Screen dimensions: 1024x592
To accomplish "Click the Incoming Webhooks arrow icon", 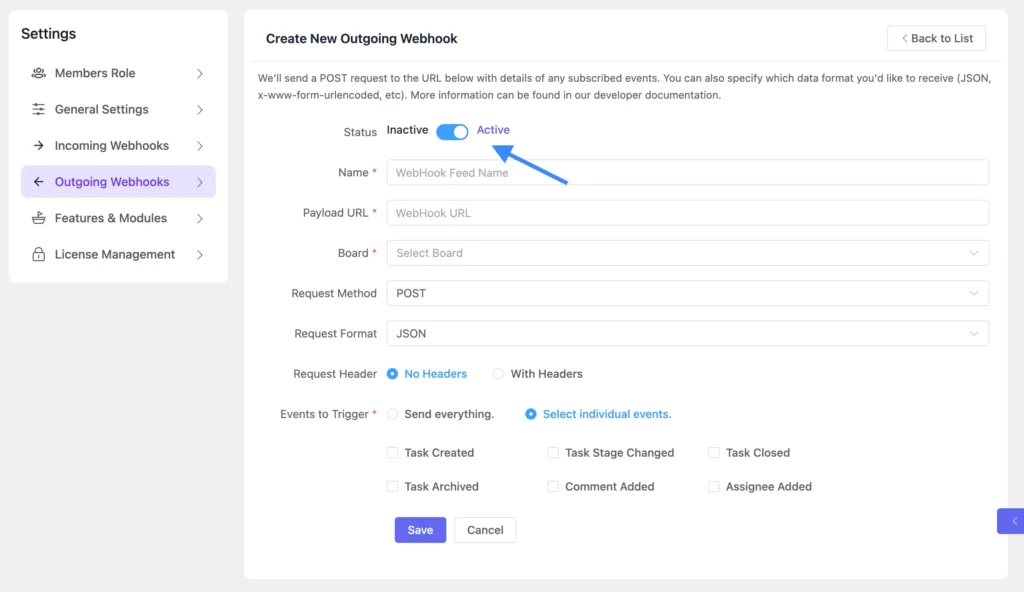I will click(x=39, y=145).
